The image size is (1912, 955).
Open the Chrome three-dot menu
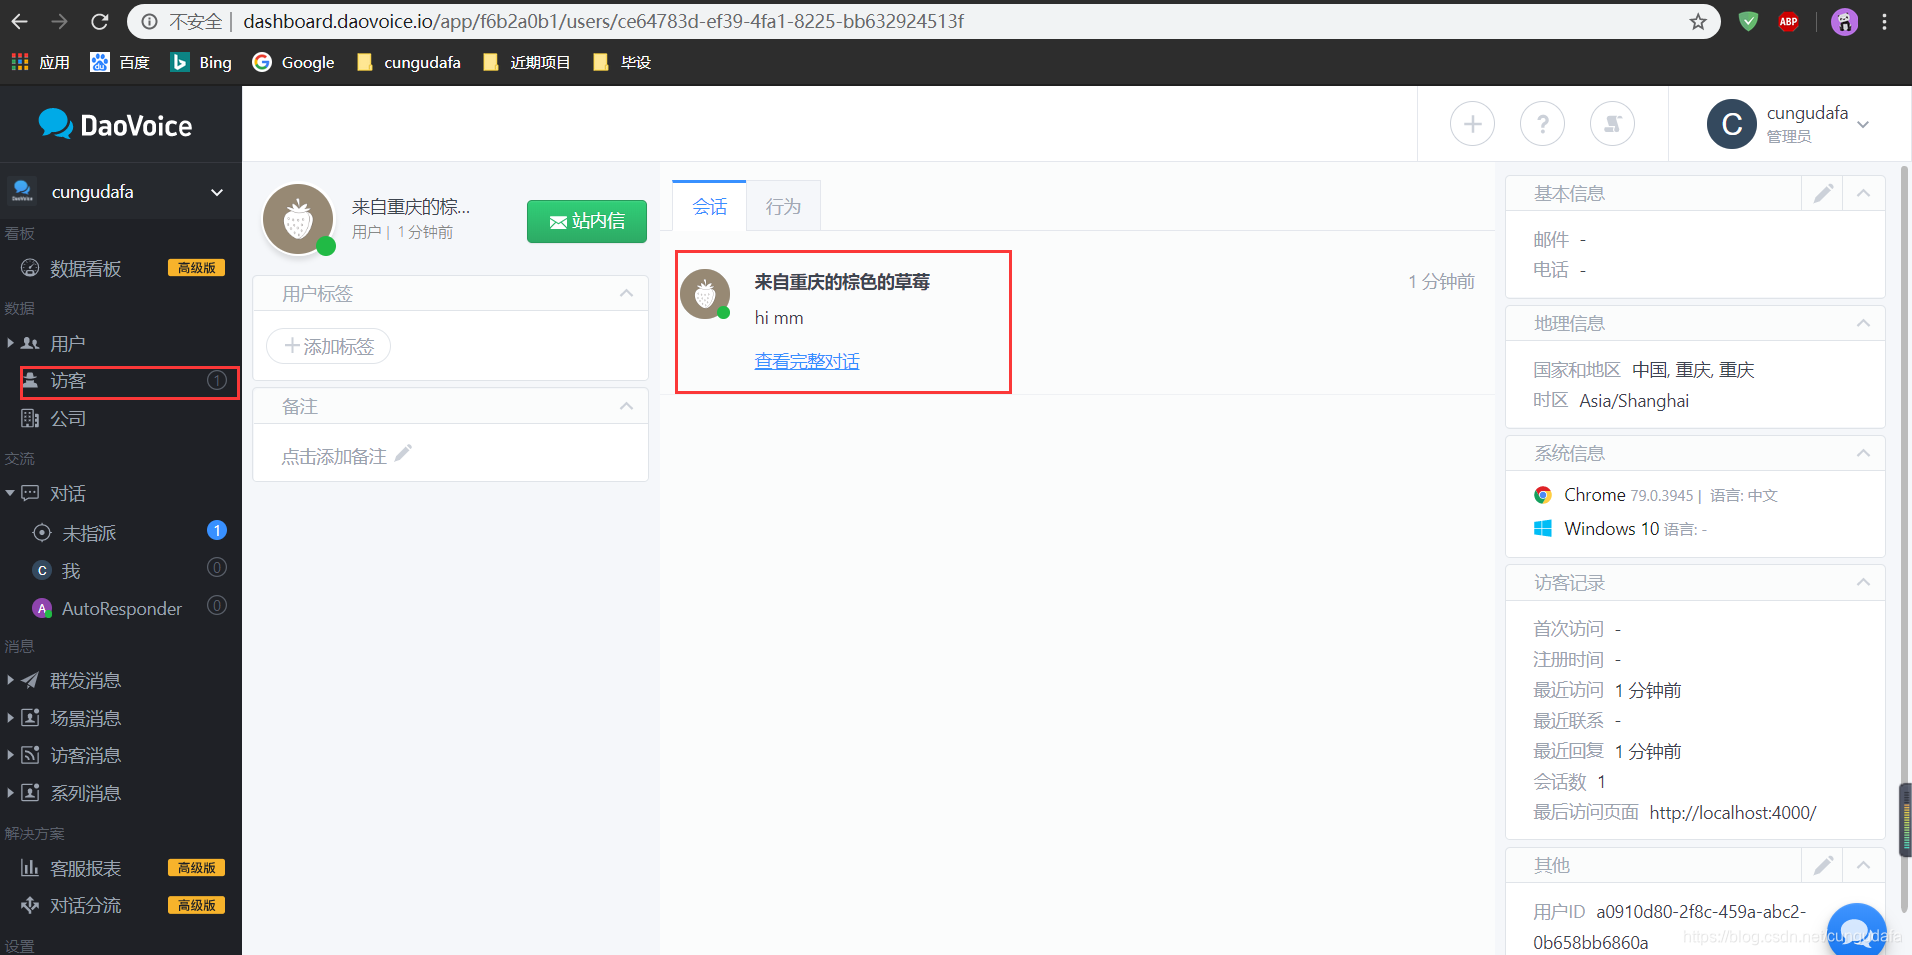point(1884,21)
